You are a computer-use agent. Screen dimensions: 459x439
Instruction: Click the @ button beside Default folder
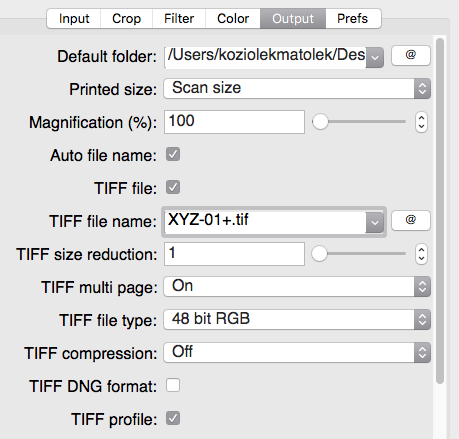click(411, 55)
